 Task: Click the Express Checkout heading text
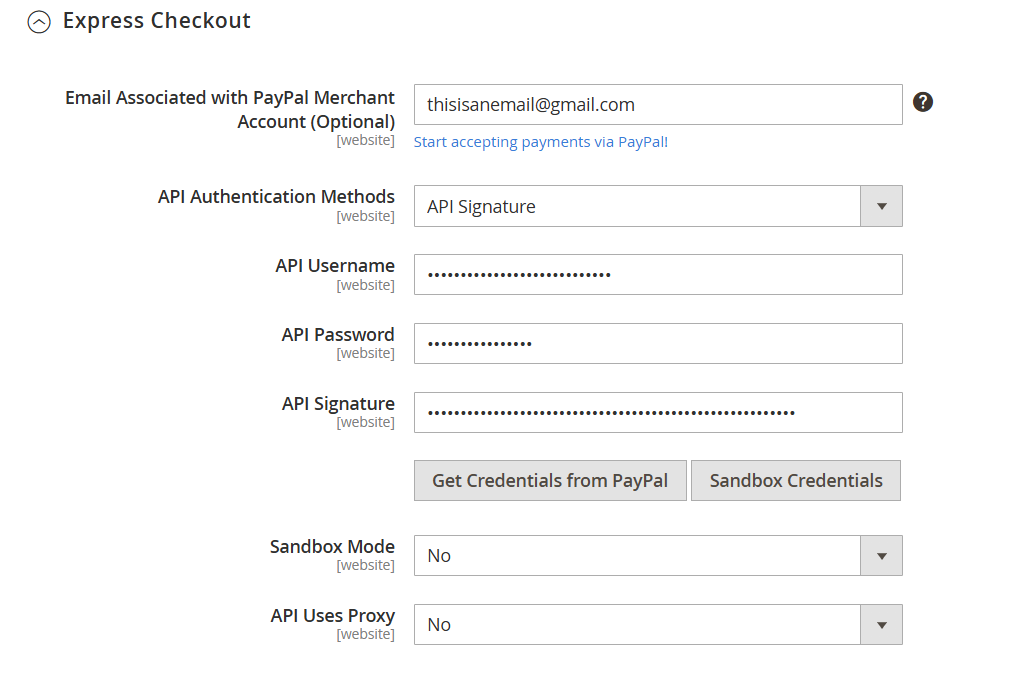click(x=156, y=21)
